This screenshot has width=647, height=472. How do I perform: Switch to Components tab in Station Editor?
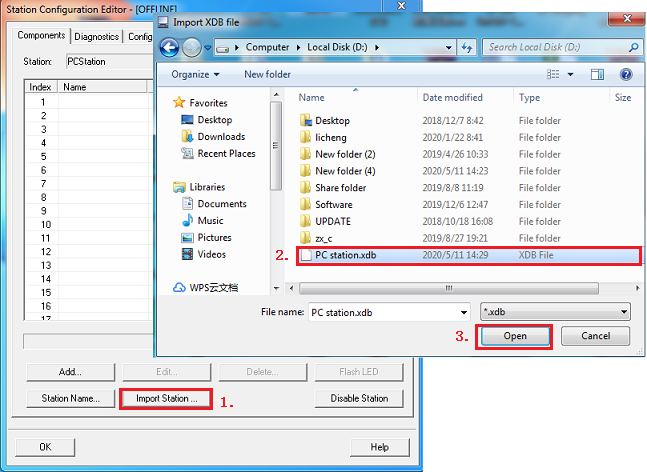tap(41, 36)
